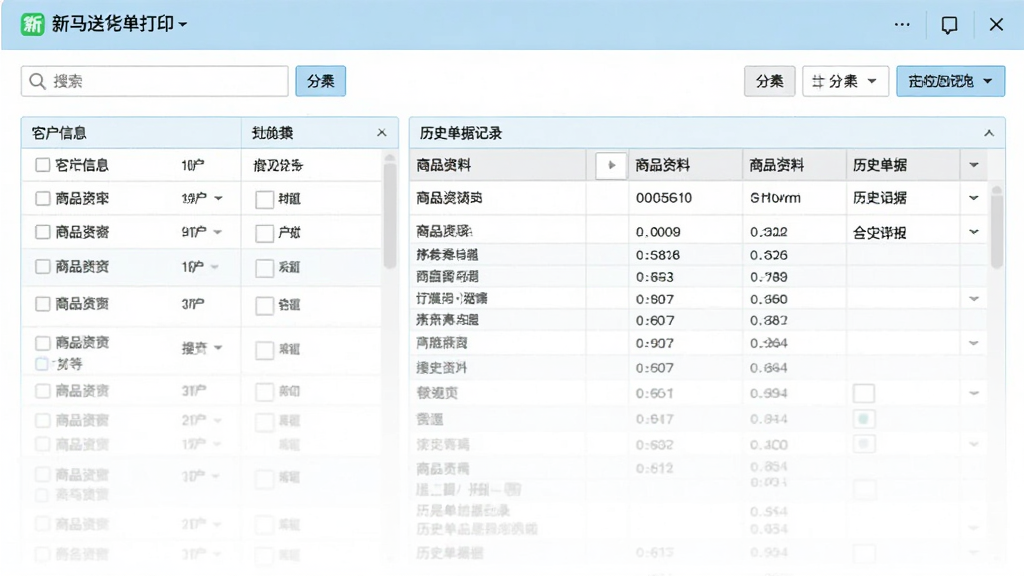This screenshot has width=1024, height=576.
Task: Open the dropdown arrow in table header row
Action: tap(974, 165)
